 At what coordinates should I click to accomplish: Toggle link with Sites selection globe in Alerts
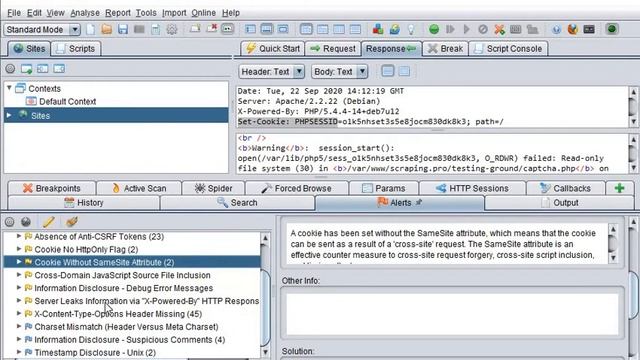click(26, 222)
